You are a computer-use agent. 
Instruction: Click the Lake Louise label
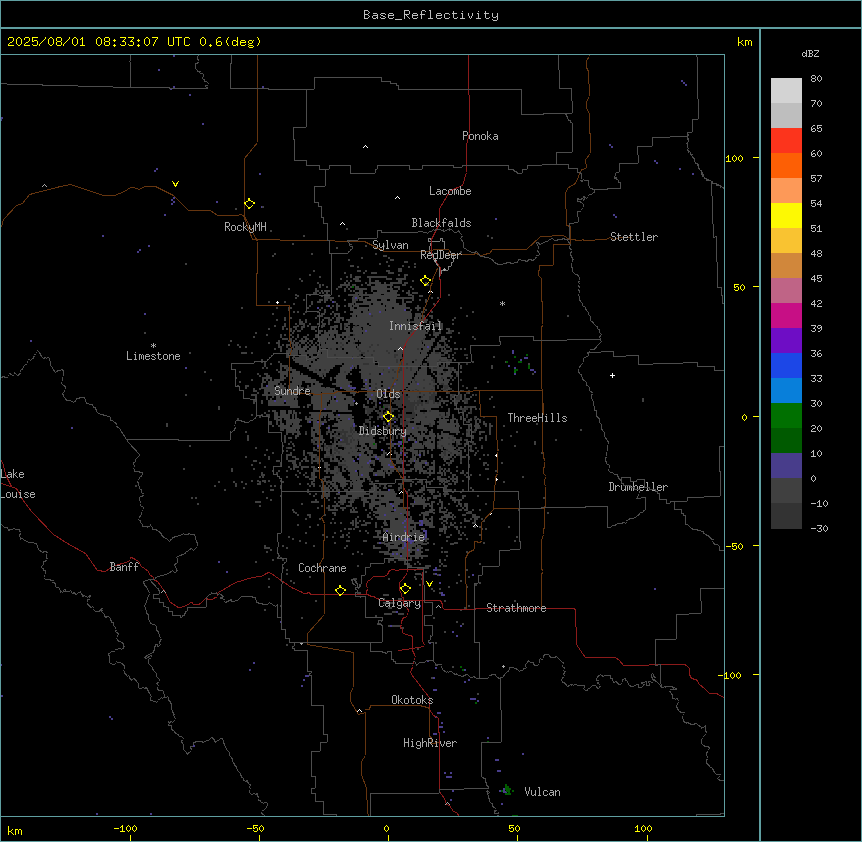[x=18, y=484]
